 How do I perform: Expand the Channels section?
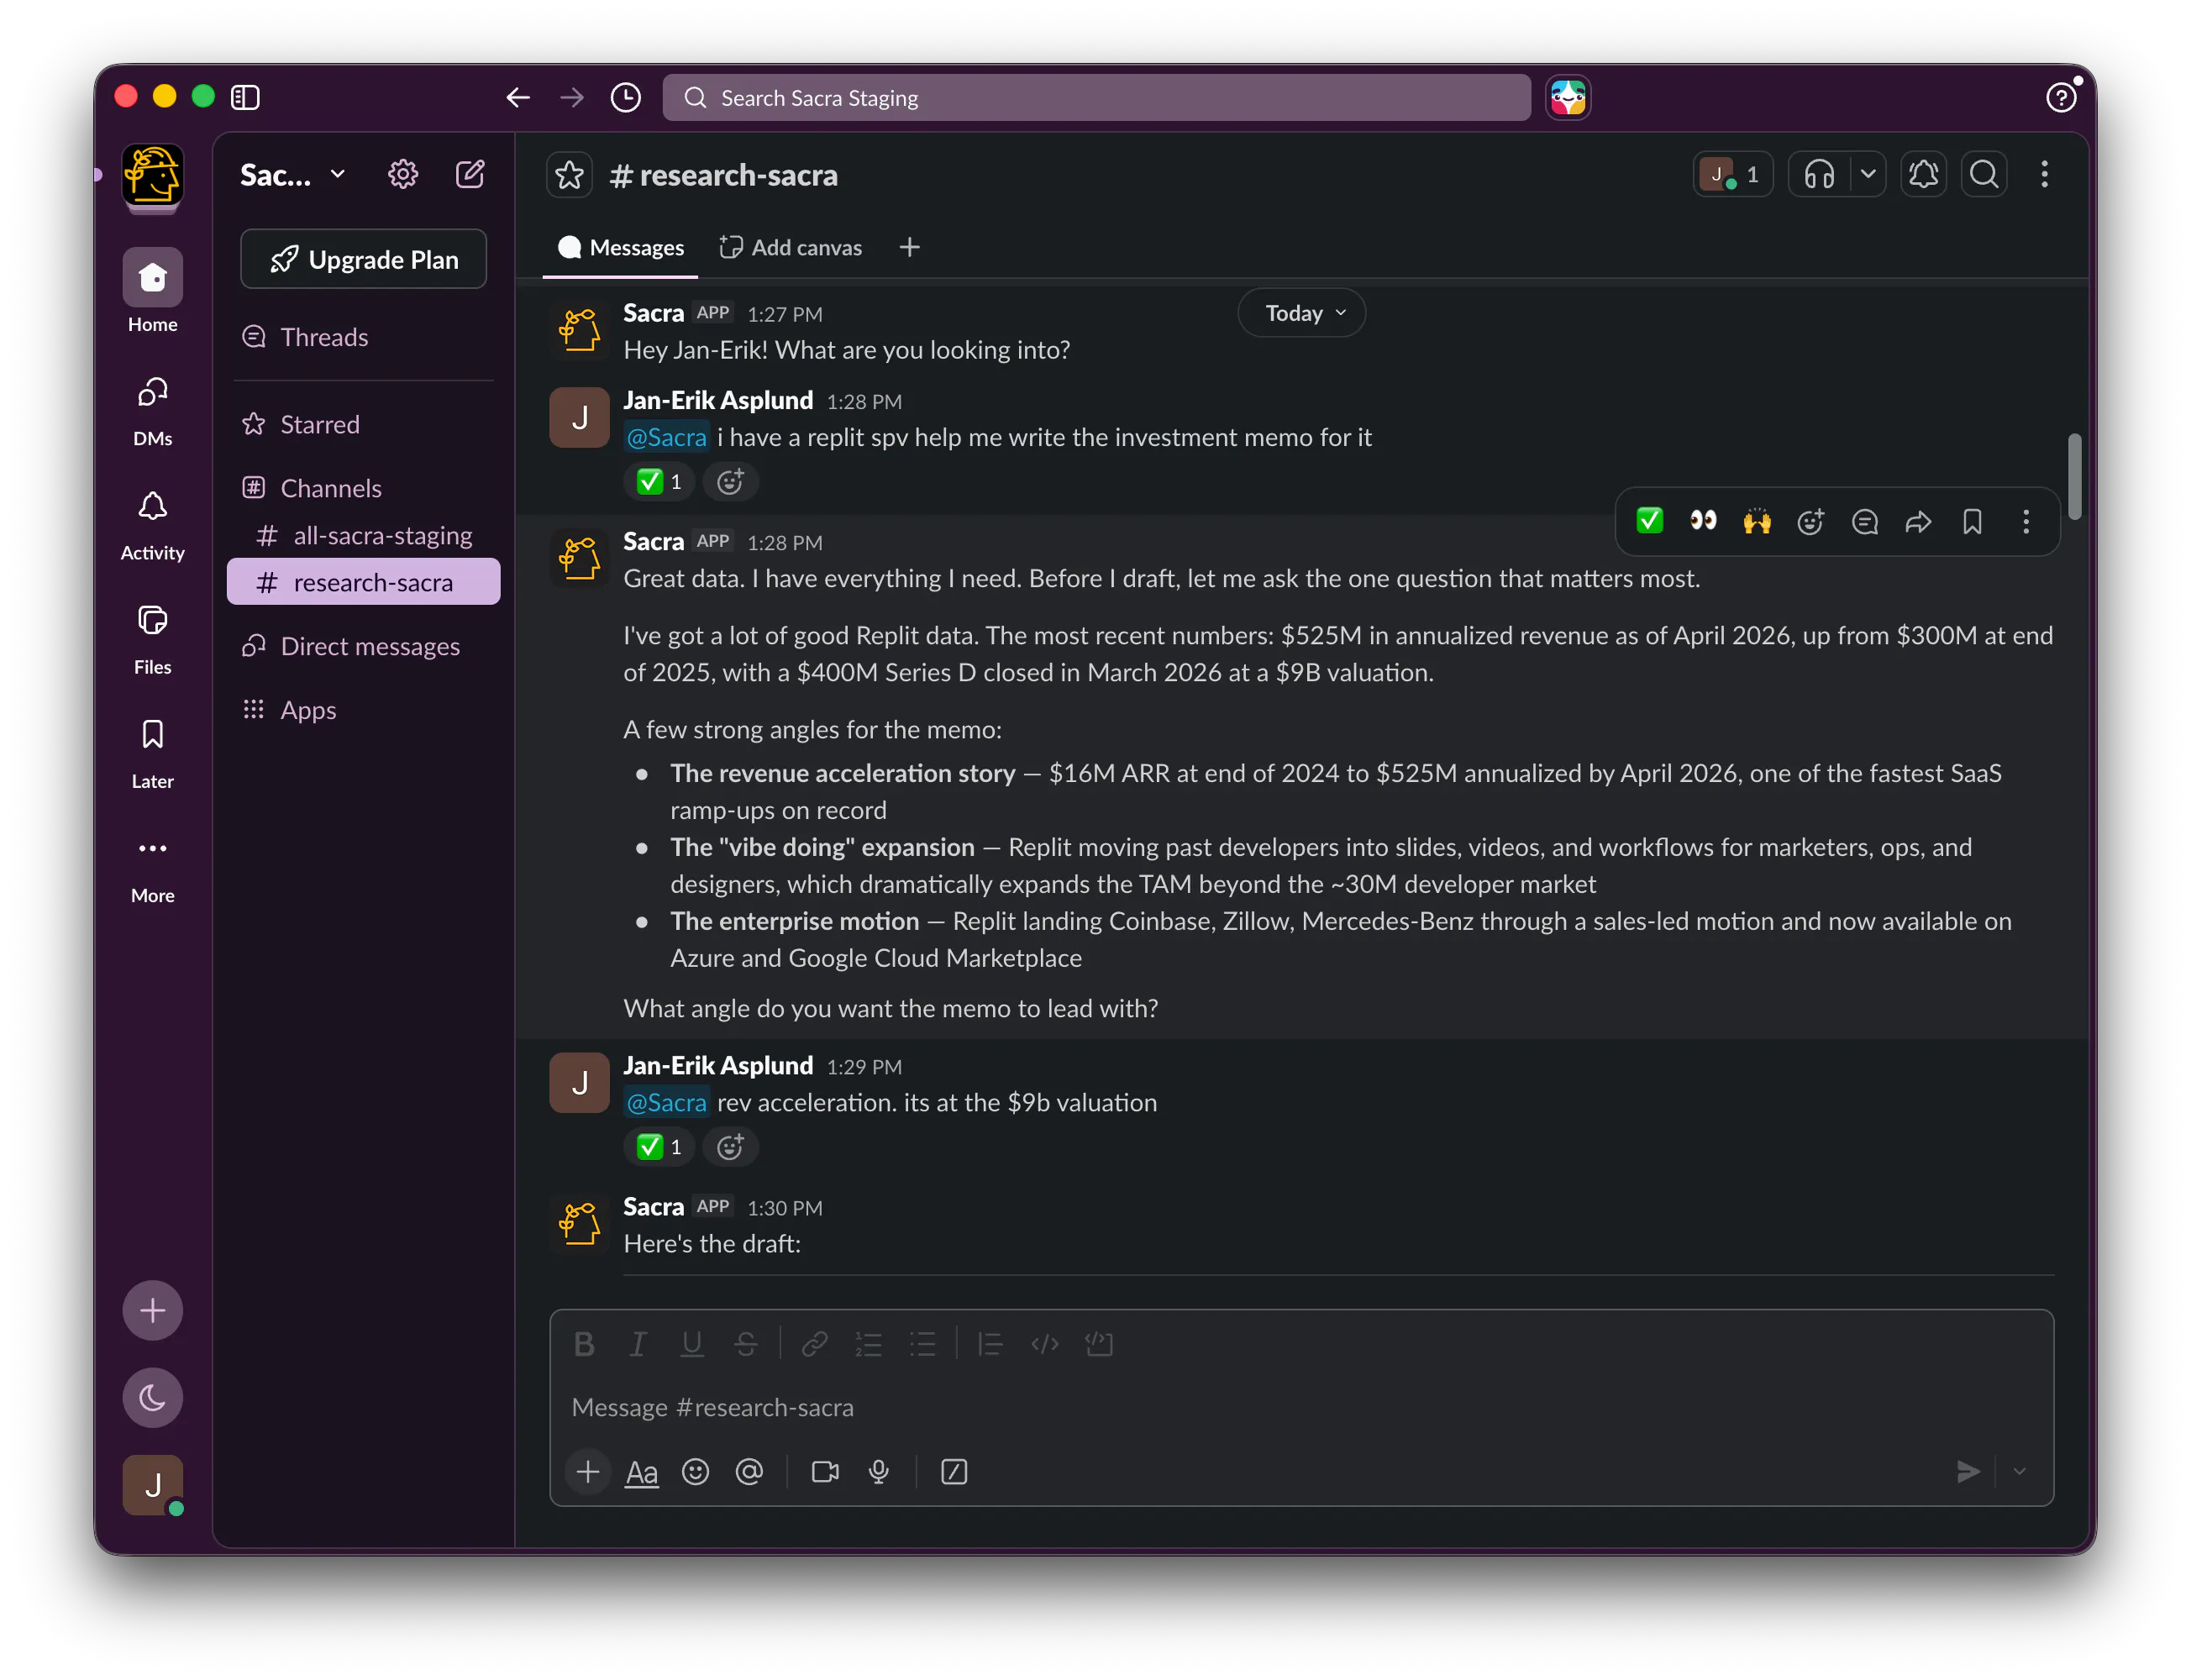click(x=364, y=488)
